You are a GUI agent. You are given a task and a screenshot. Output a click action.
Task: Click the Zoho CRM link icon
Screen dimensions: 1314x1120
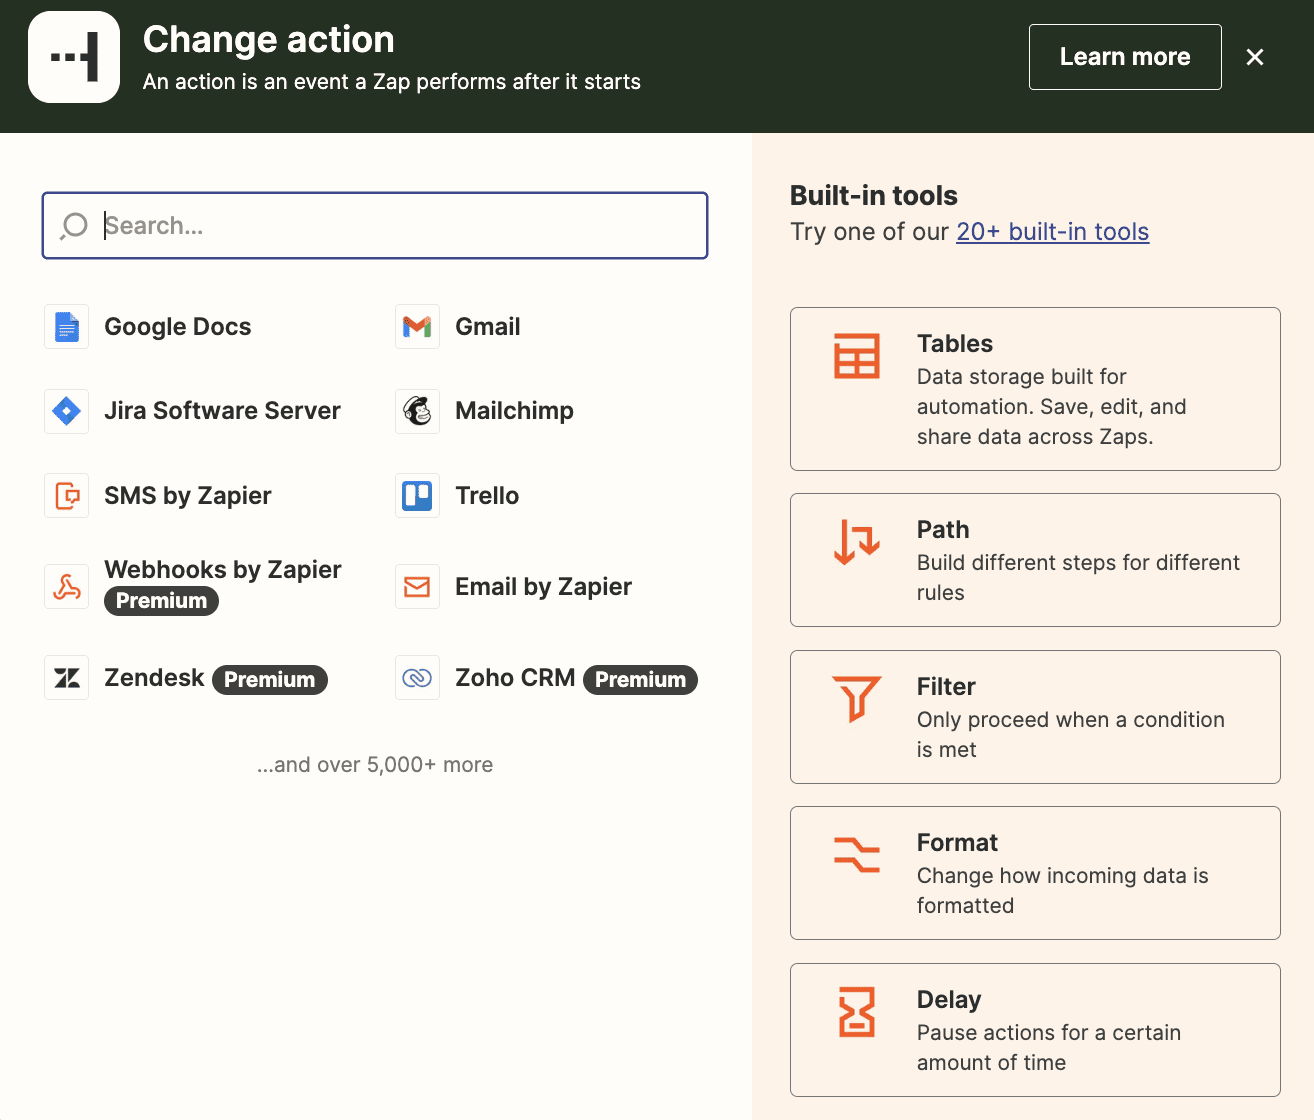click(x=417, y=678)
